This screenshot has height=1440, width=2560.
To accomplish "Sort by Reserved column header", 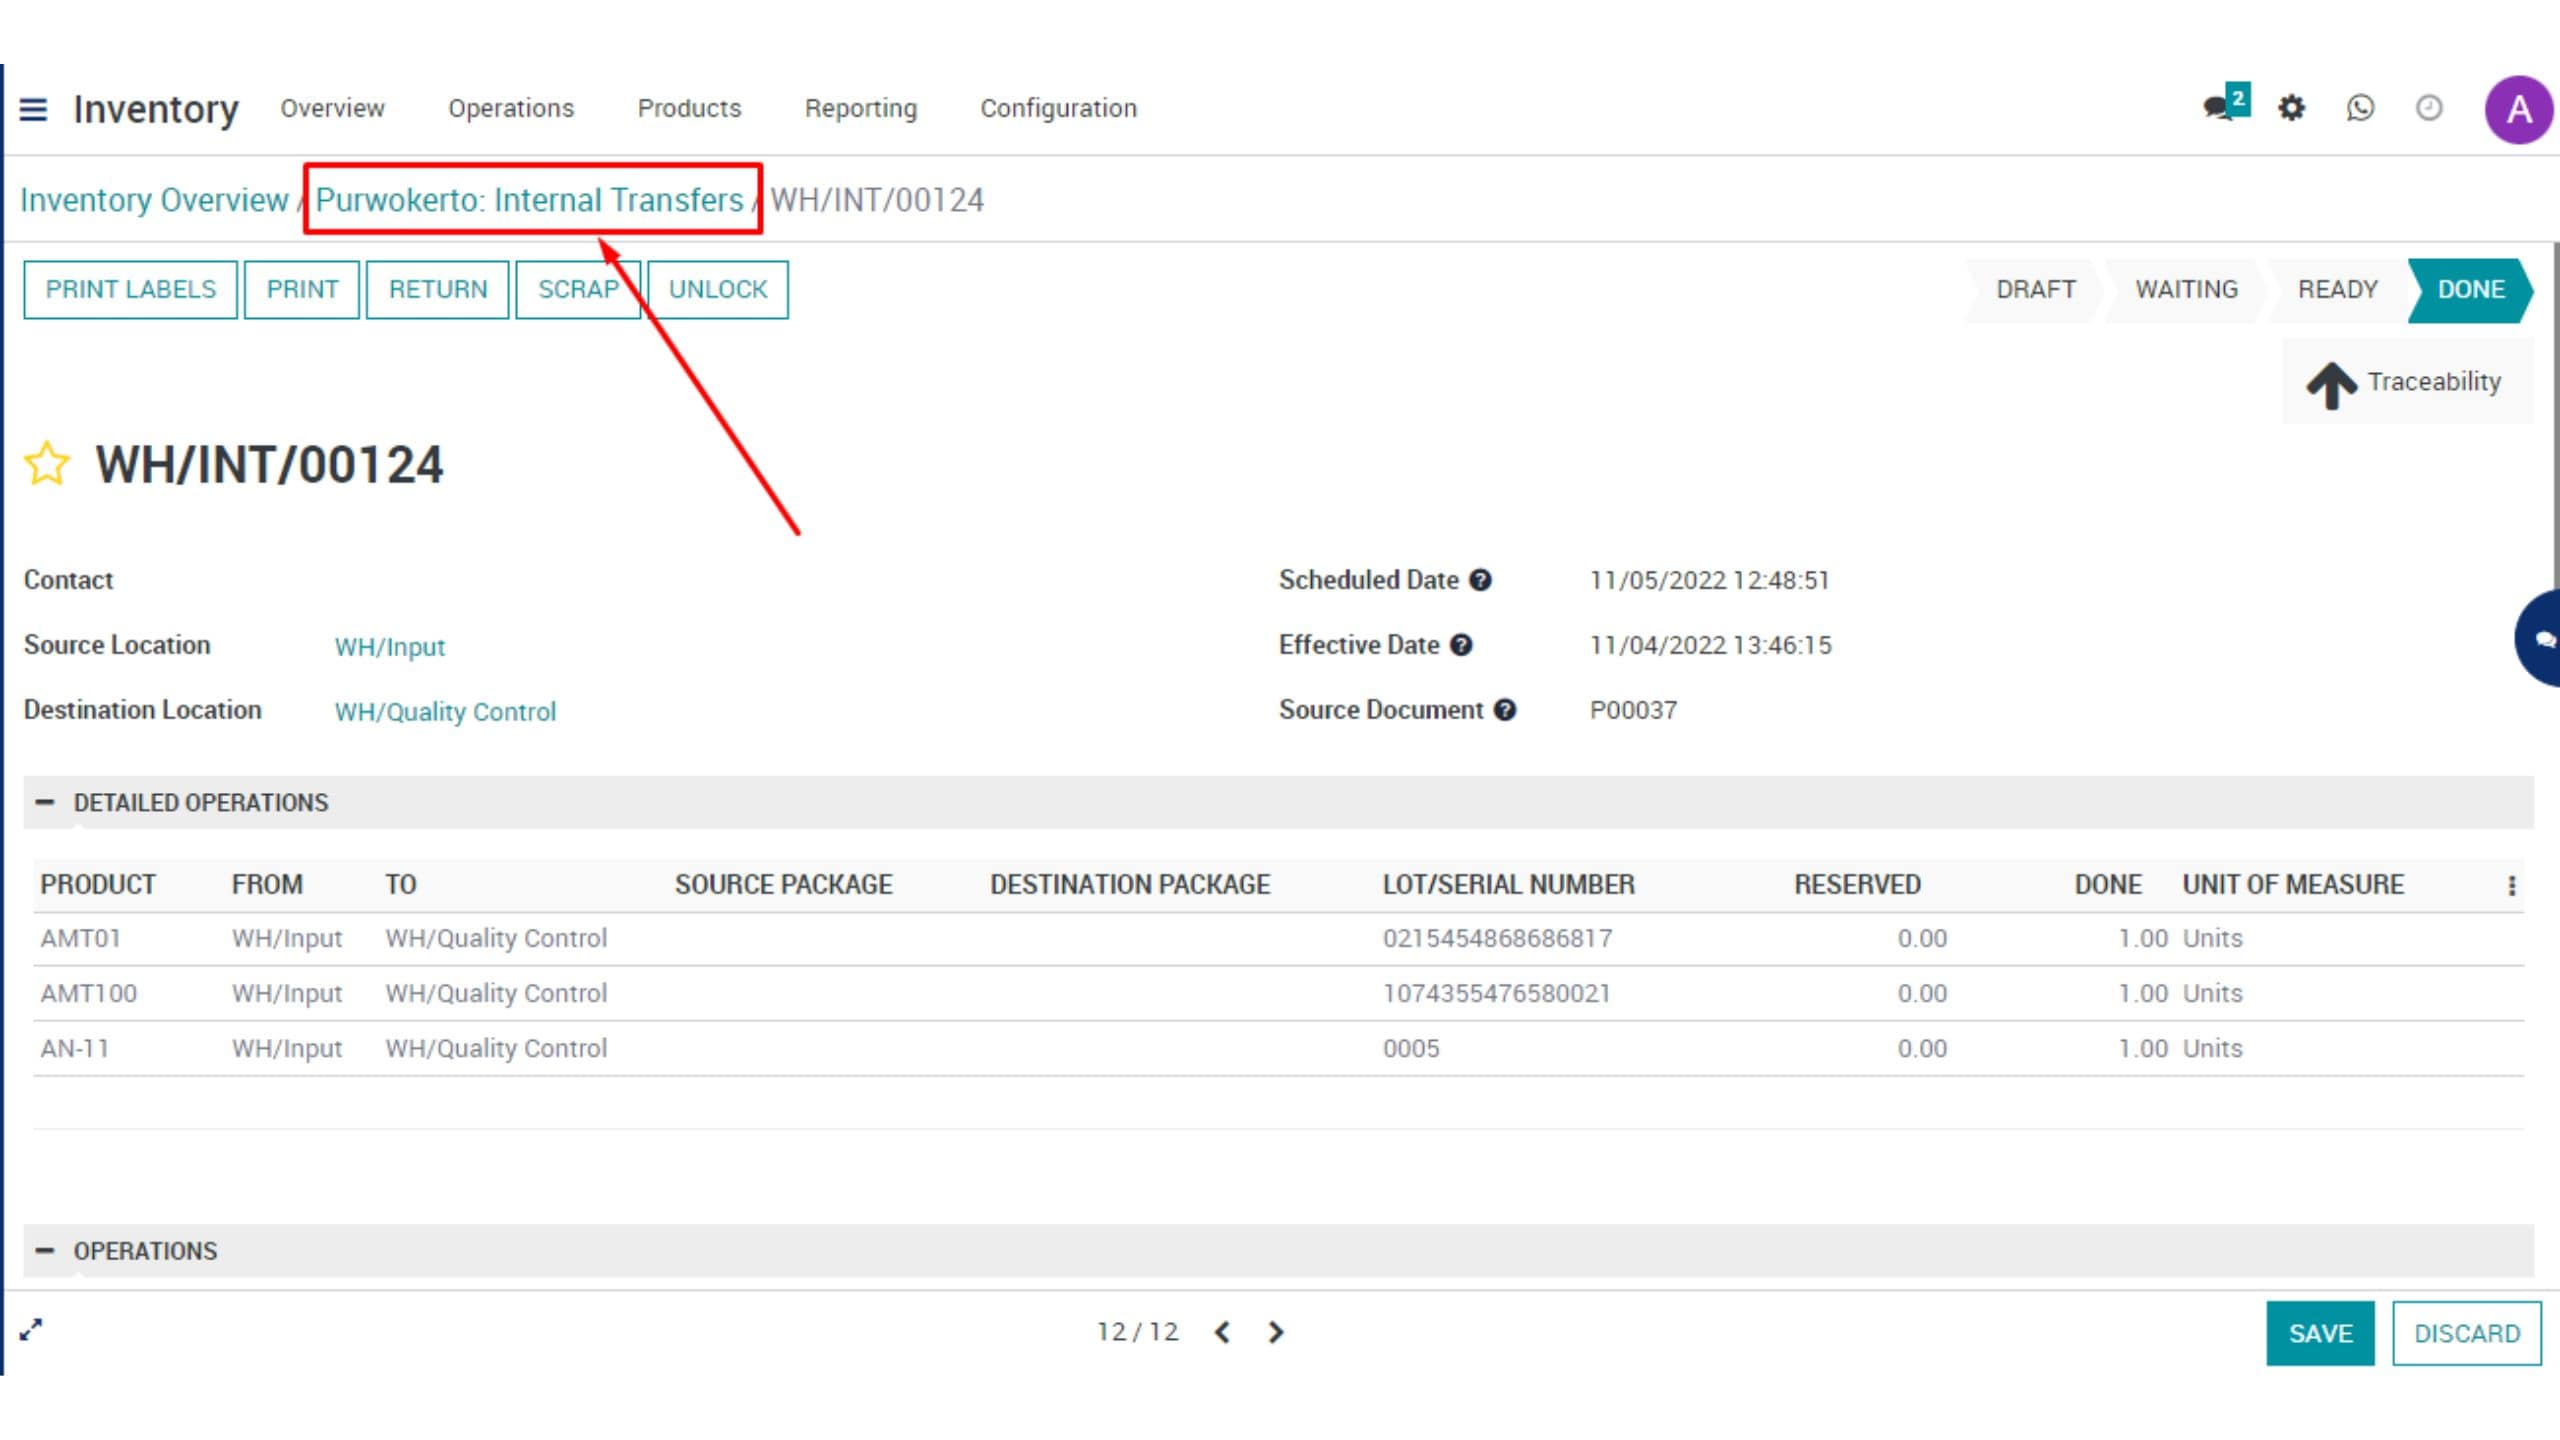I will [x=1857, y=885].
